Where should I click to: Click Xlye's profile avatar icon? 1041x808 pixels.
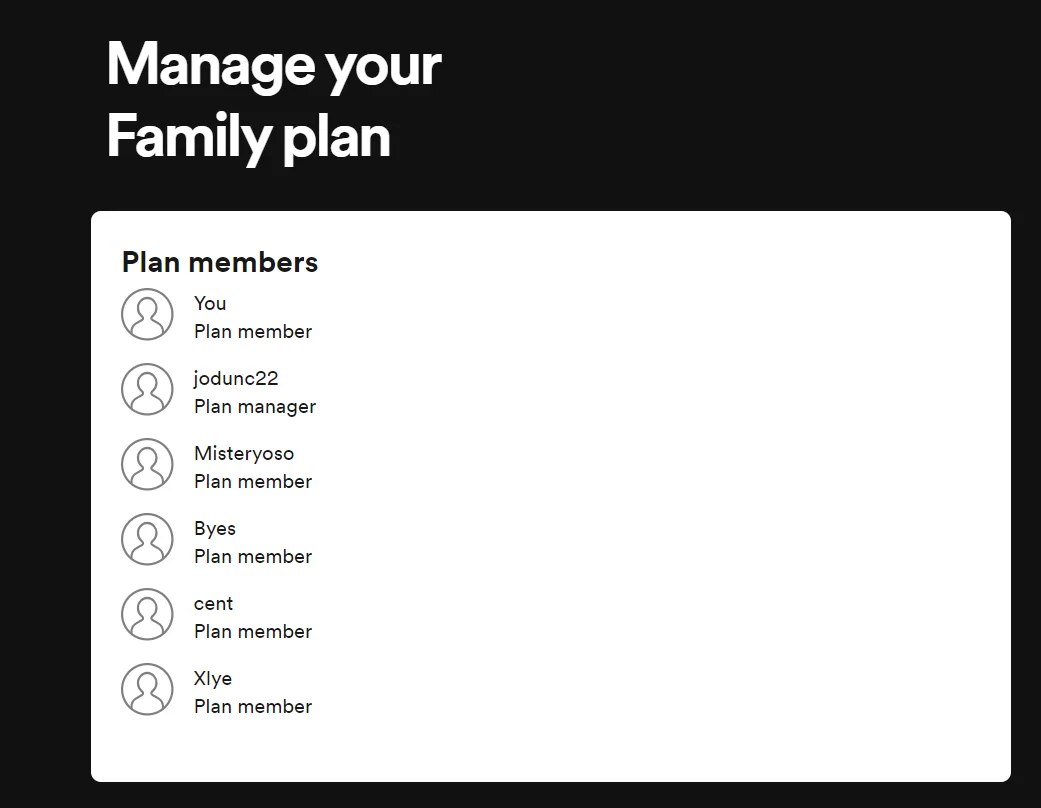147,689
